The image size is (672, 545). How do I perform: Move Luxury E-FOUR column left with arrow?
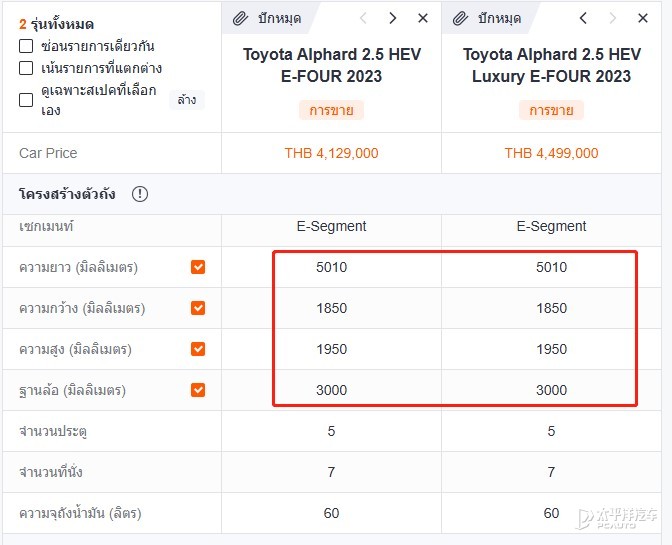click(x=583, y=18)
